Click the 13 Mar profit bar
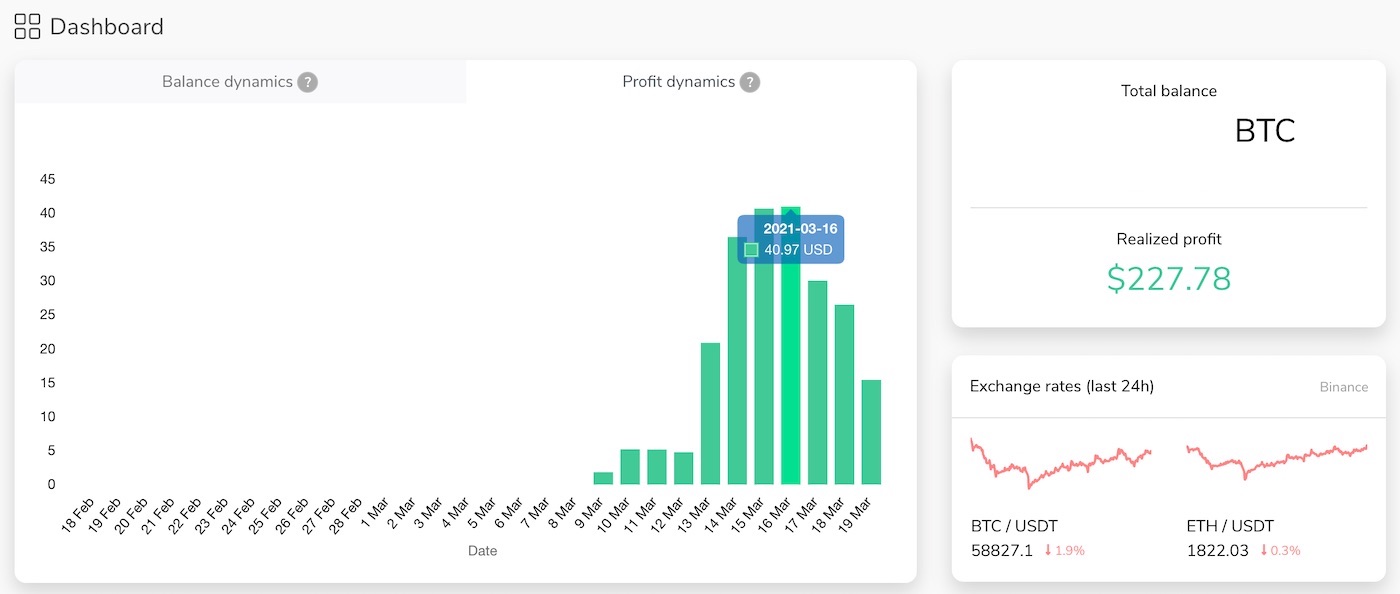Image resolution: width=1400 pixels, height=594 pixels. (x=710, y=413)
